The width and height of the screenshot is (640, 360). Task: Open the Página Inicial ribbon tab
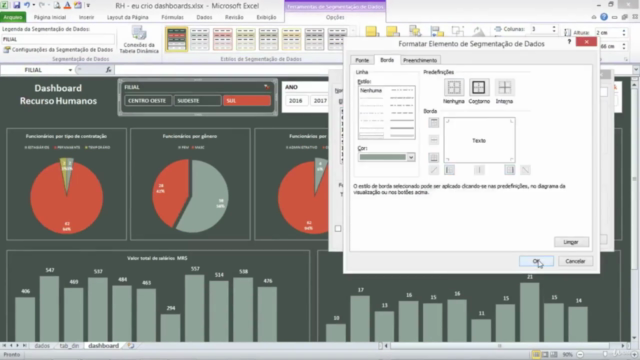click(50, 17)
